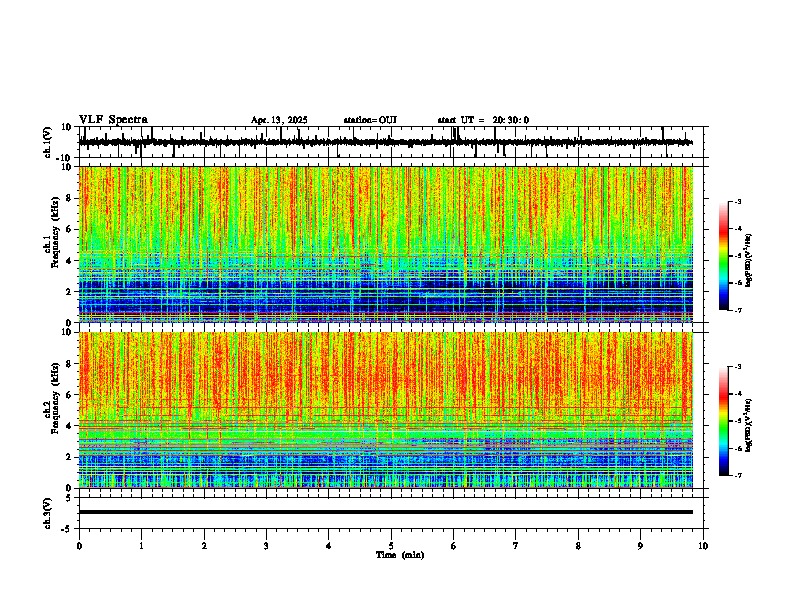Viewport: 792px width, 612px height.
Task: Click the ch.1 spectrogram color scale bar
Action: click(723, 256)
